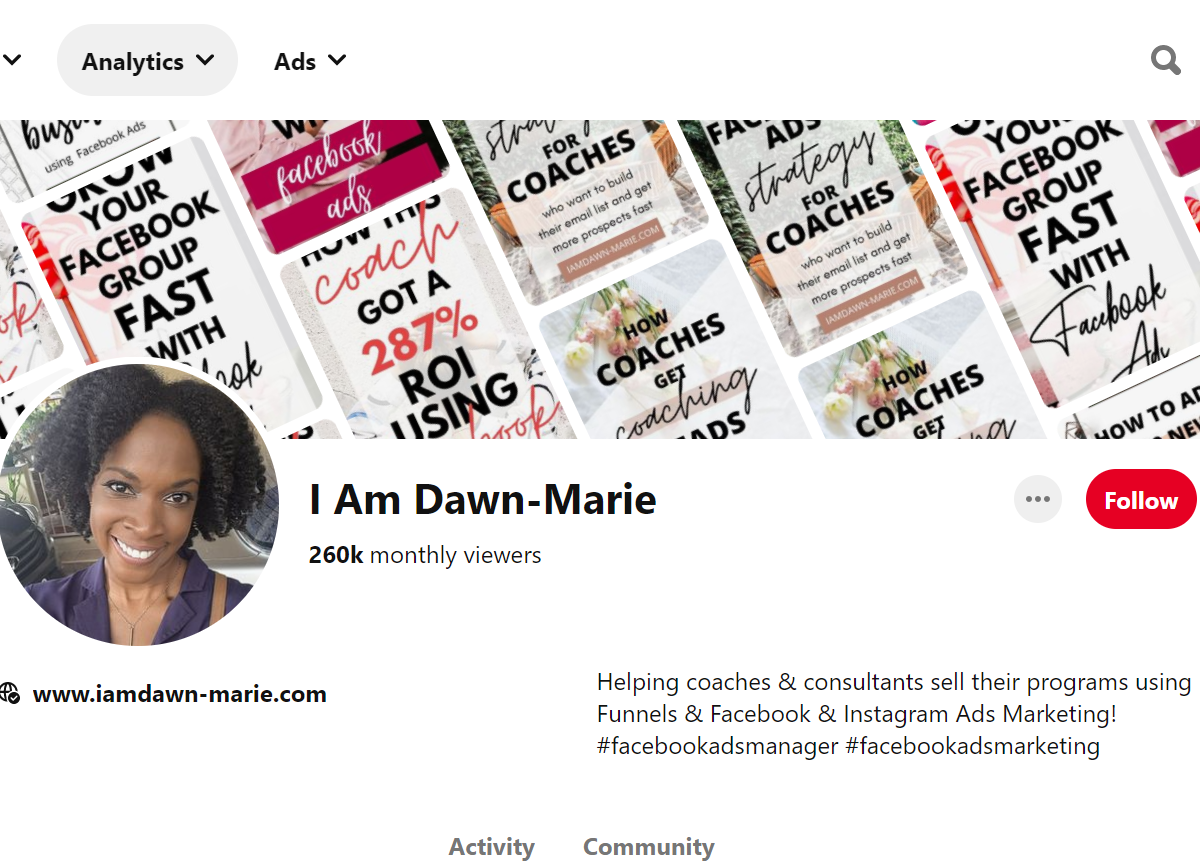Click the 260k monthly viewers text
The width and height of the screenshot is (1200, 867).
point(425,555)
